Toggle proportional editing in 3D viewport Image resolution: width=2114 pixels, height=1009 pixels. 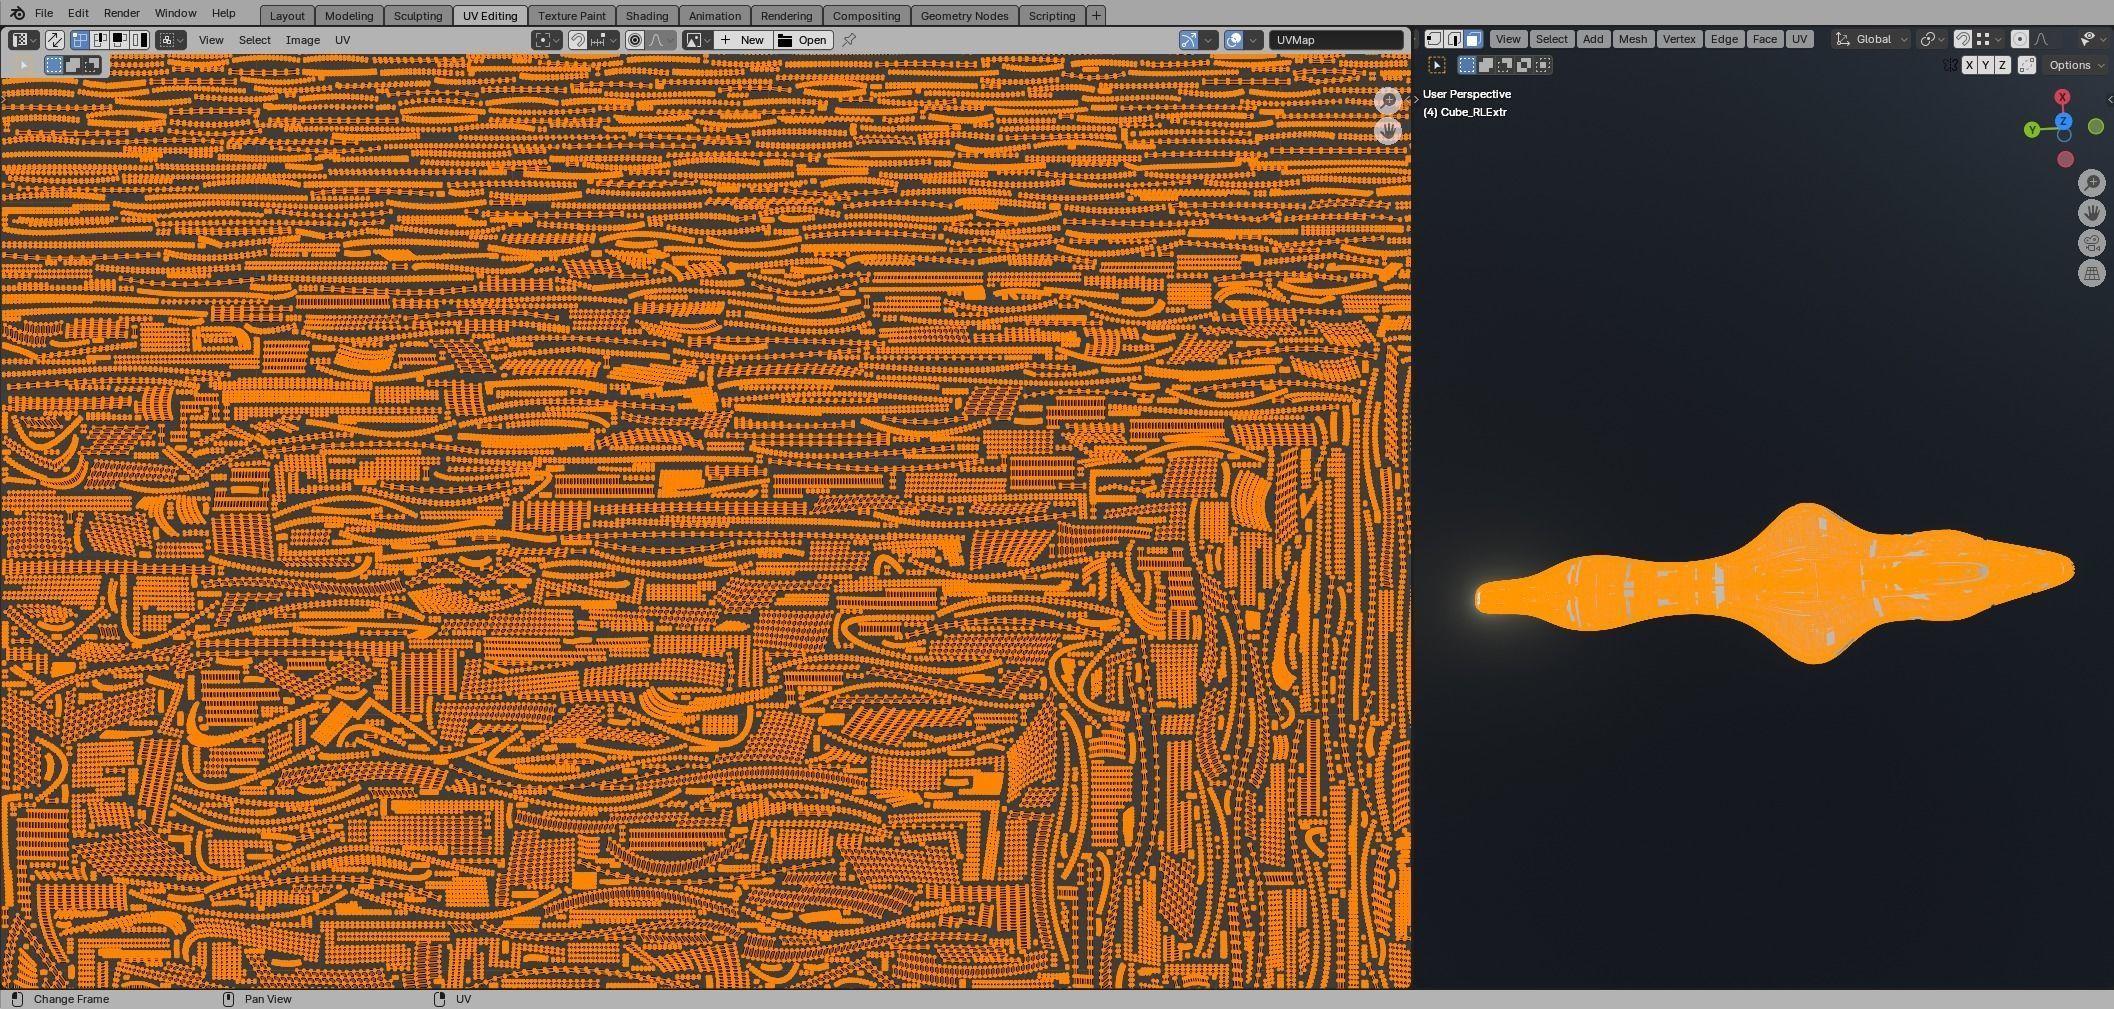[2020, 39]
